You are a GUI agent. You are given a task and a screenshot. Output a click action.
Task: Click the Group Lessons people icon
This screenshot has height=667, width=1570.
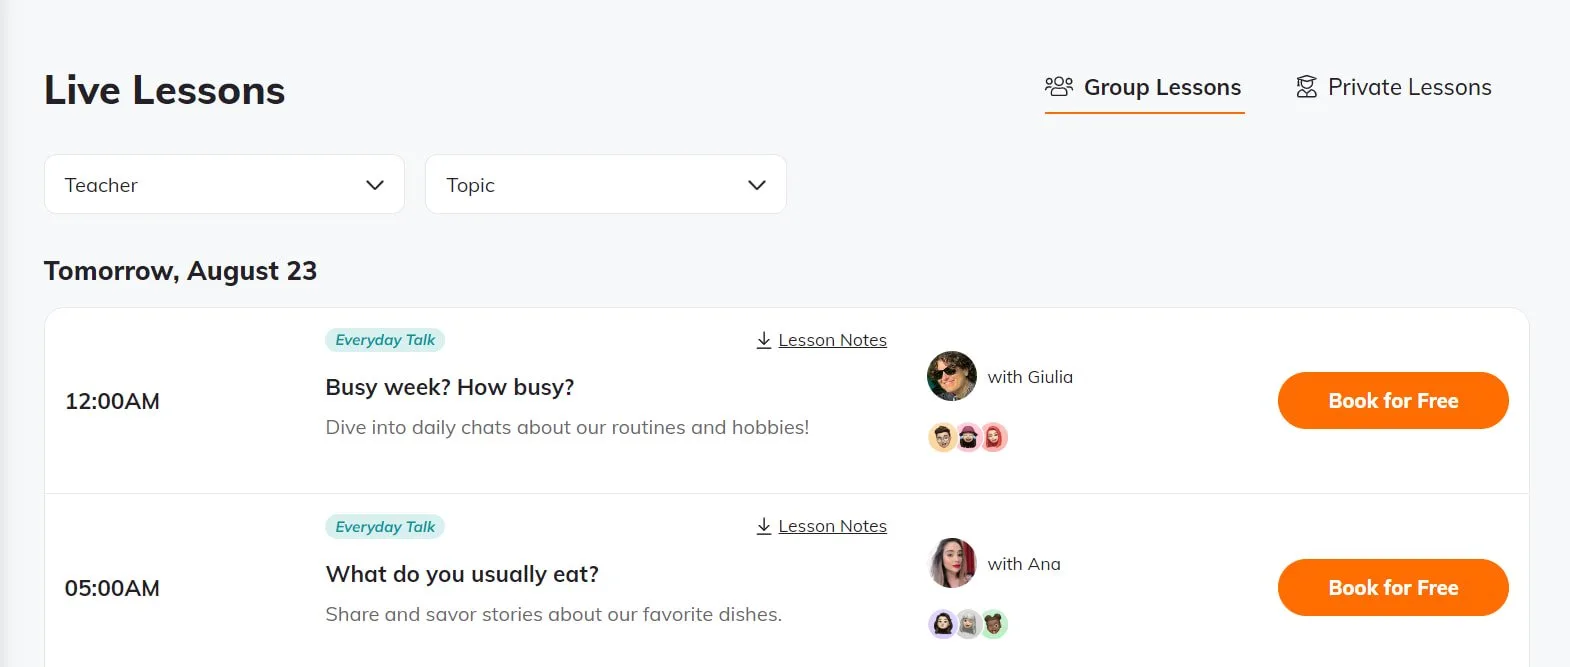tap(1058, 87)
